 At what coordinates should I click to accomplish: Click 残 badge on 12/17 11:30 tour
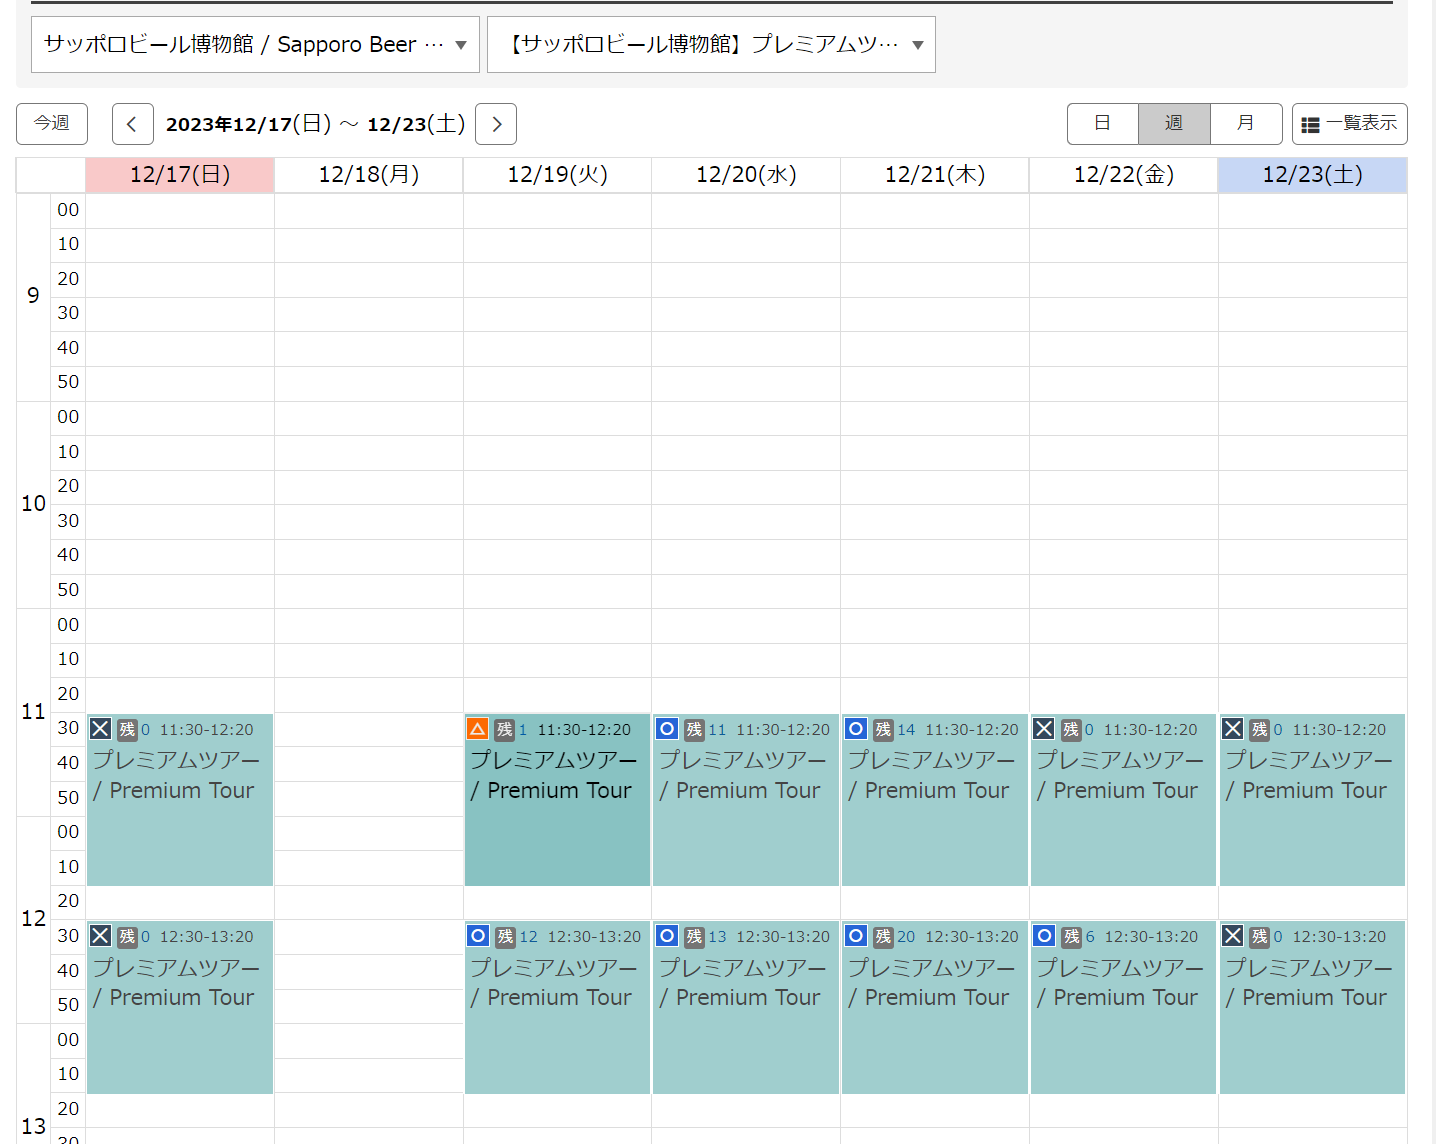(x=127, y=730)
